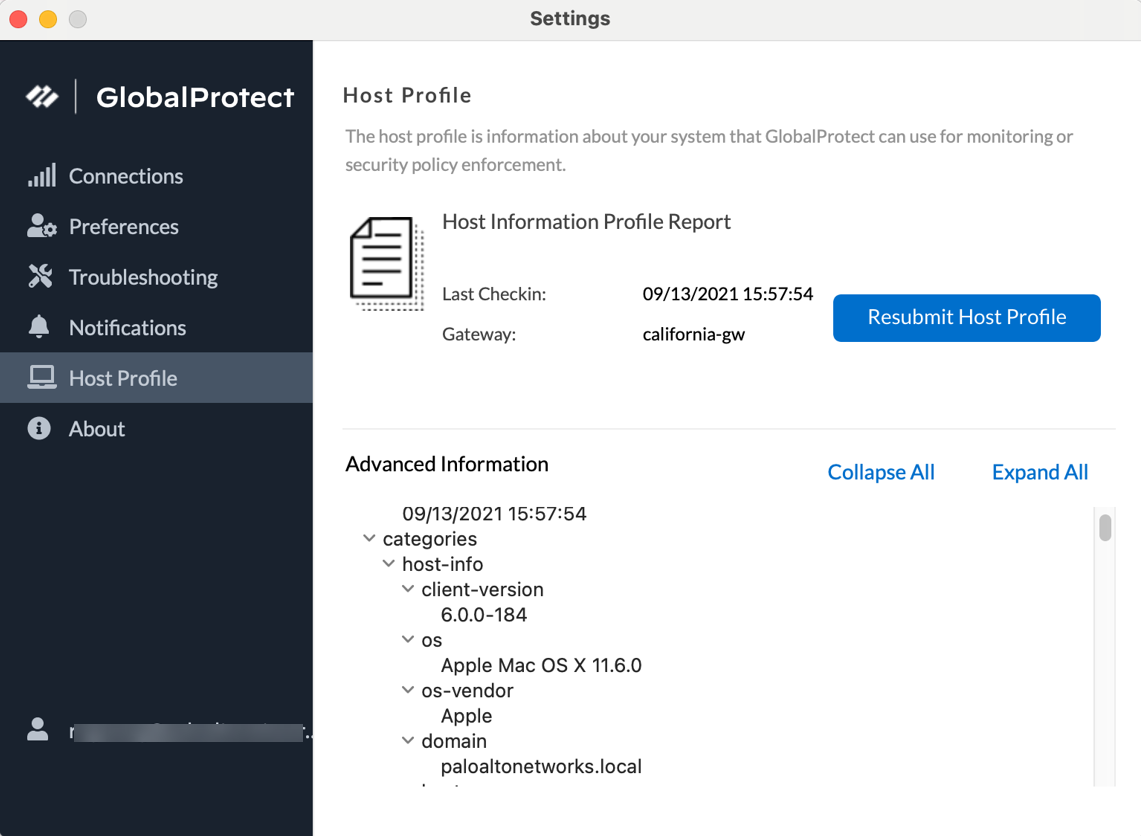Image resolution: width=1141 pixels, height=836 pixels.
Task: Click the GlobalProtect logo icon
Action: coord(42,97)
